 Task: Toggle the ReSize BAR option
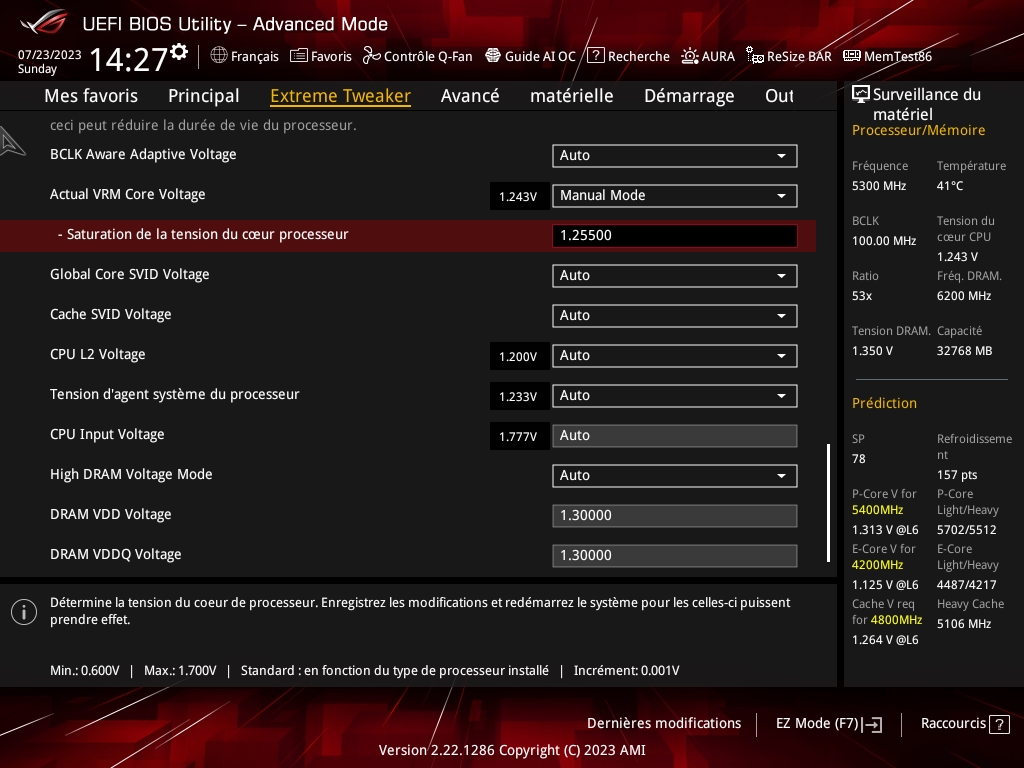pyautogui.click(x=788, y=56)
